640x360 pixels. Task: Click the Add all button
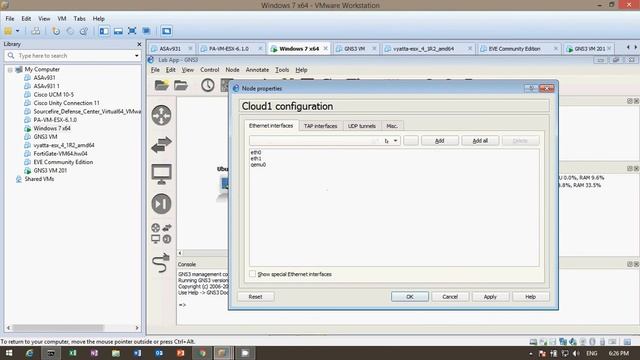click(x=480, y=141)
